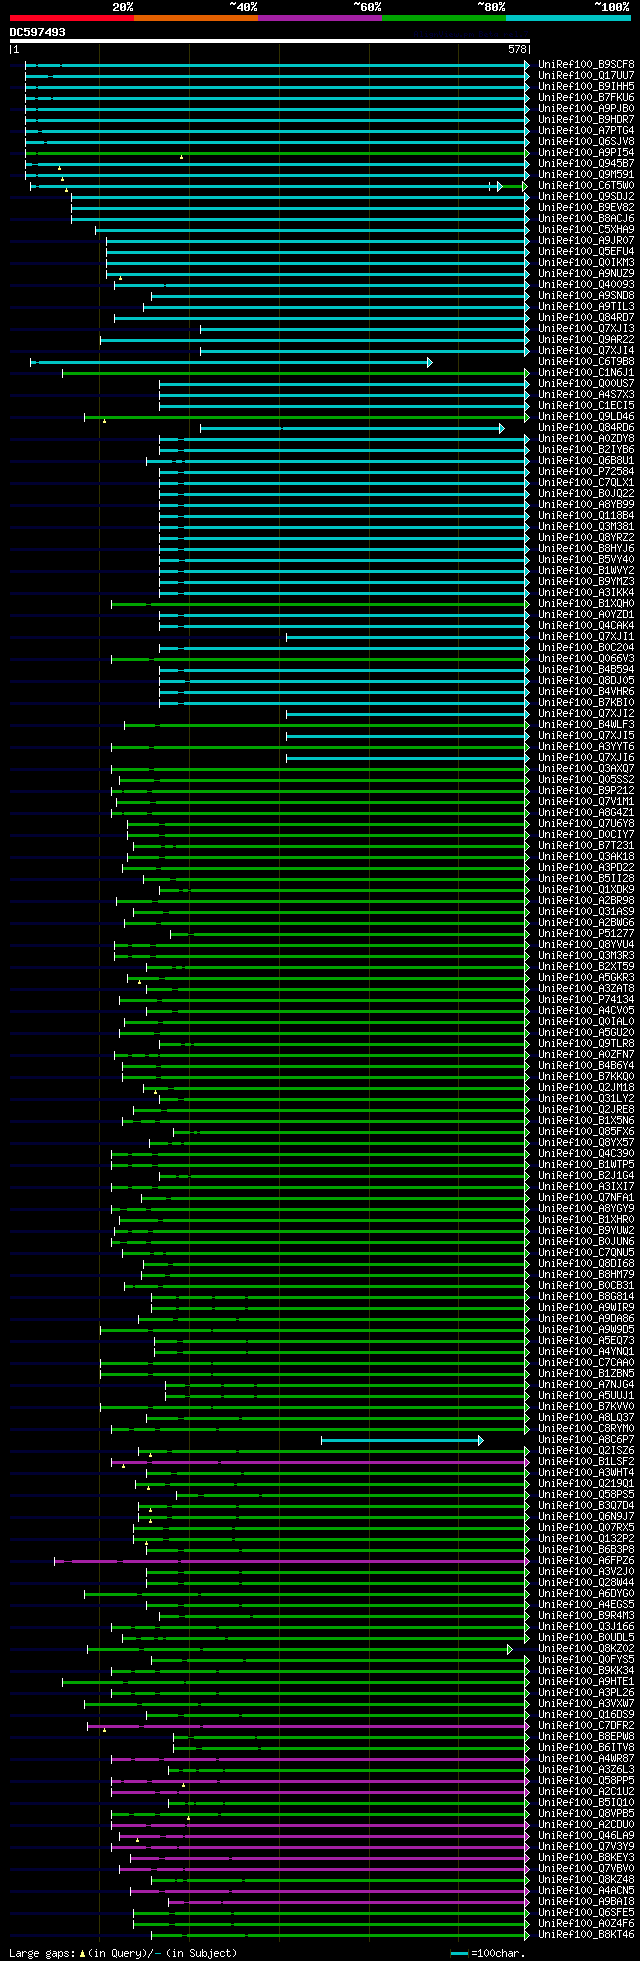The image size is (640, 1961).
Task: Select the UniRef100_A4WR87 label
Action: click(586, 1759)
